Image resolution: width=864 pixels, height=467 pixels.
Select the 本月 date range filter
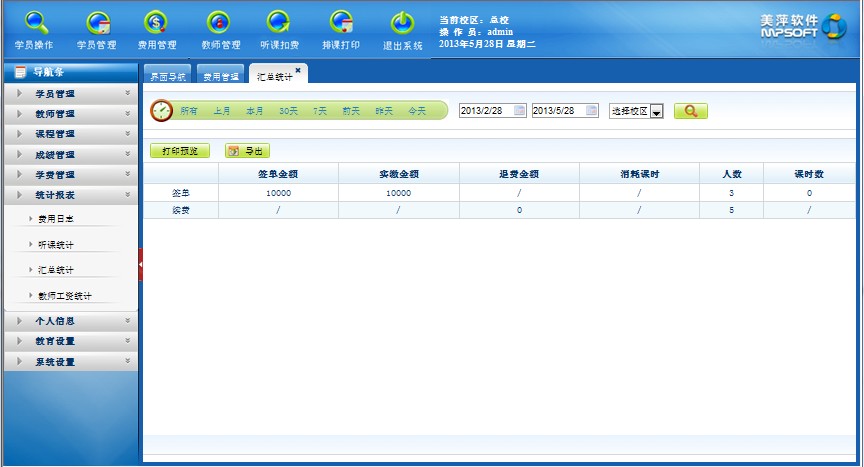[x=255, y=111]
